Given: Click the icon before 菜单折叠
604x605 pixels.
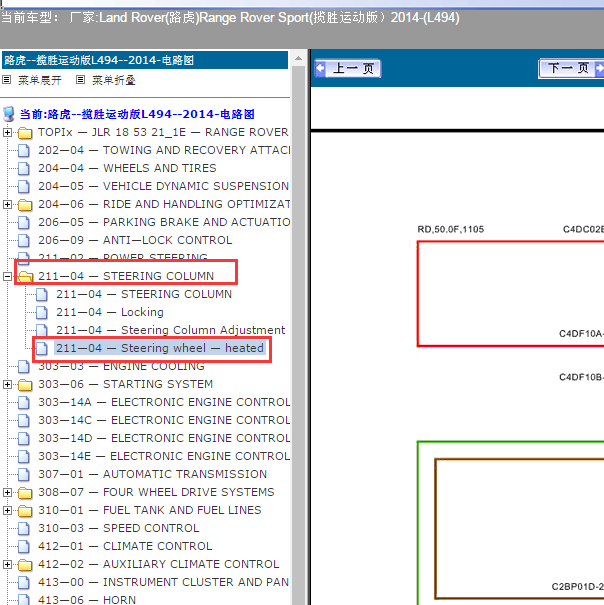Looking at the screenshot, I should pyautogui.click(x=80, y=80).
